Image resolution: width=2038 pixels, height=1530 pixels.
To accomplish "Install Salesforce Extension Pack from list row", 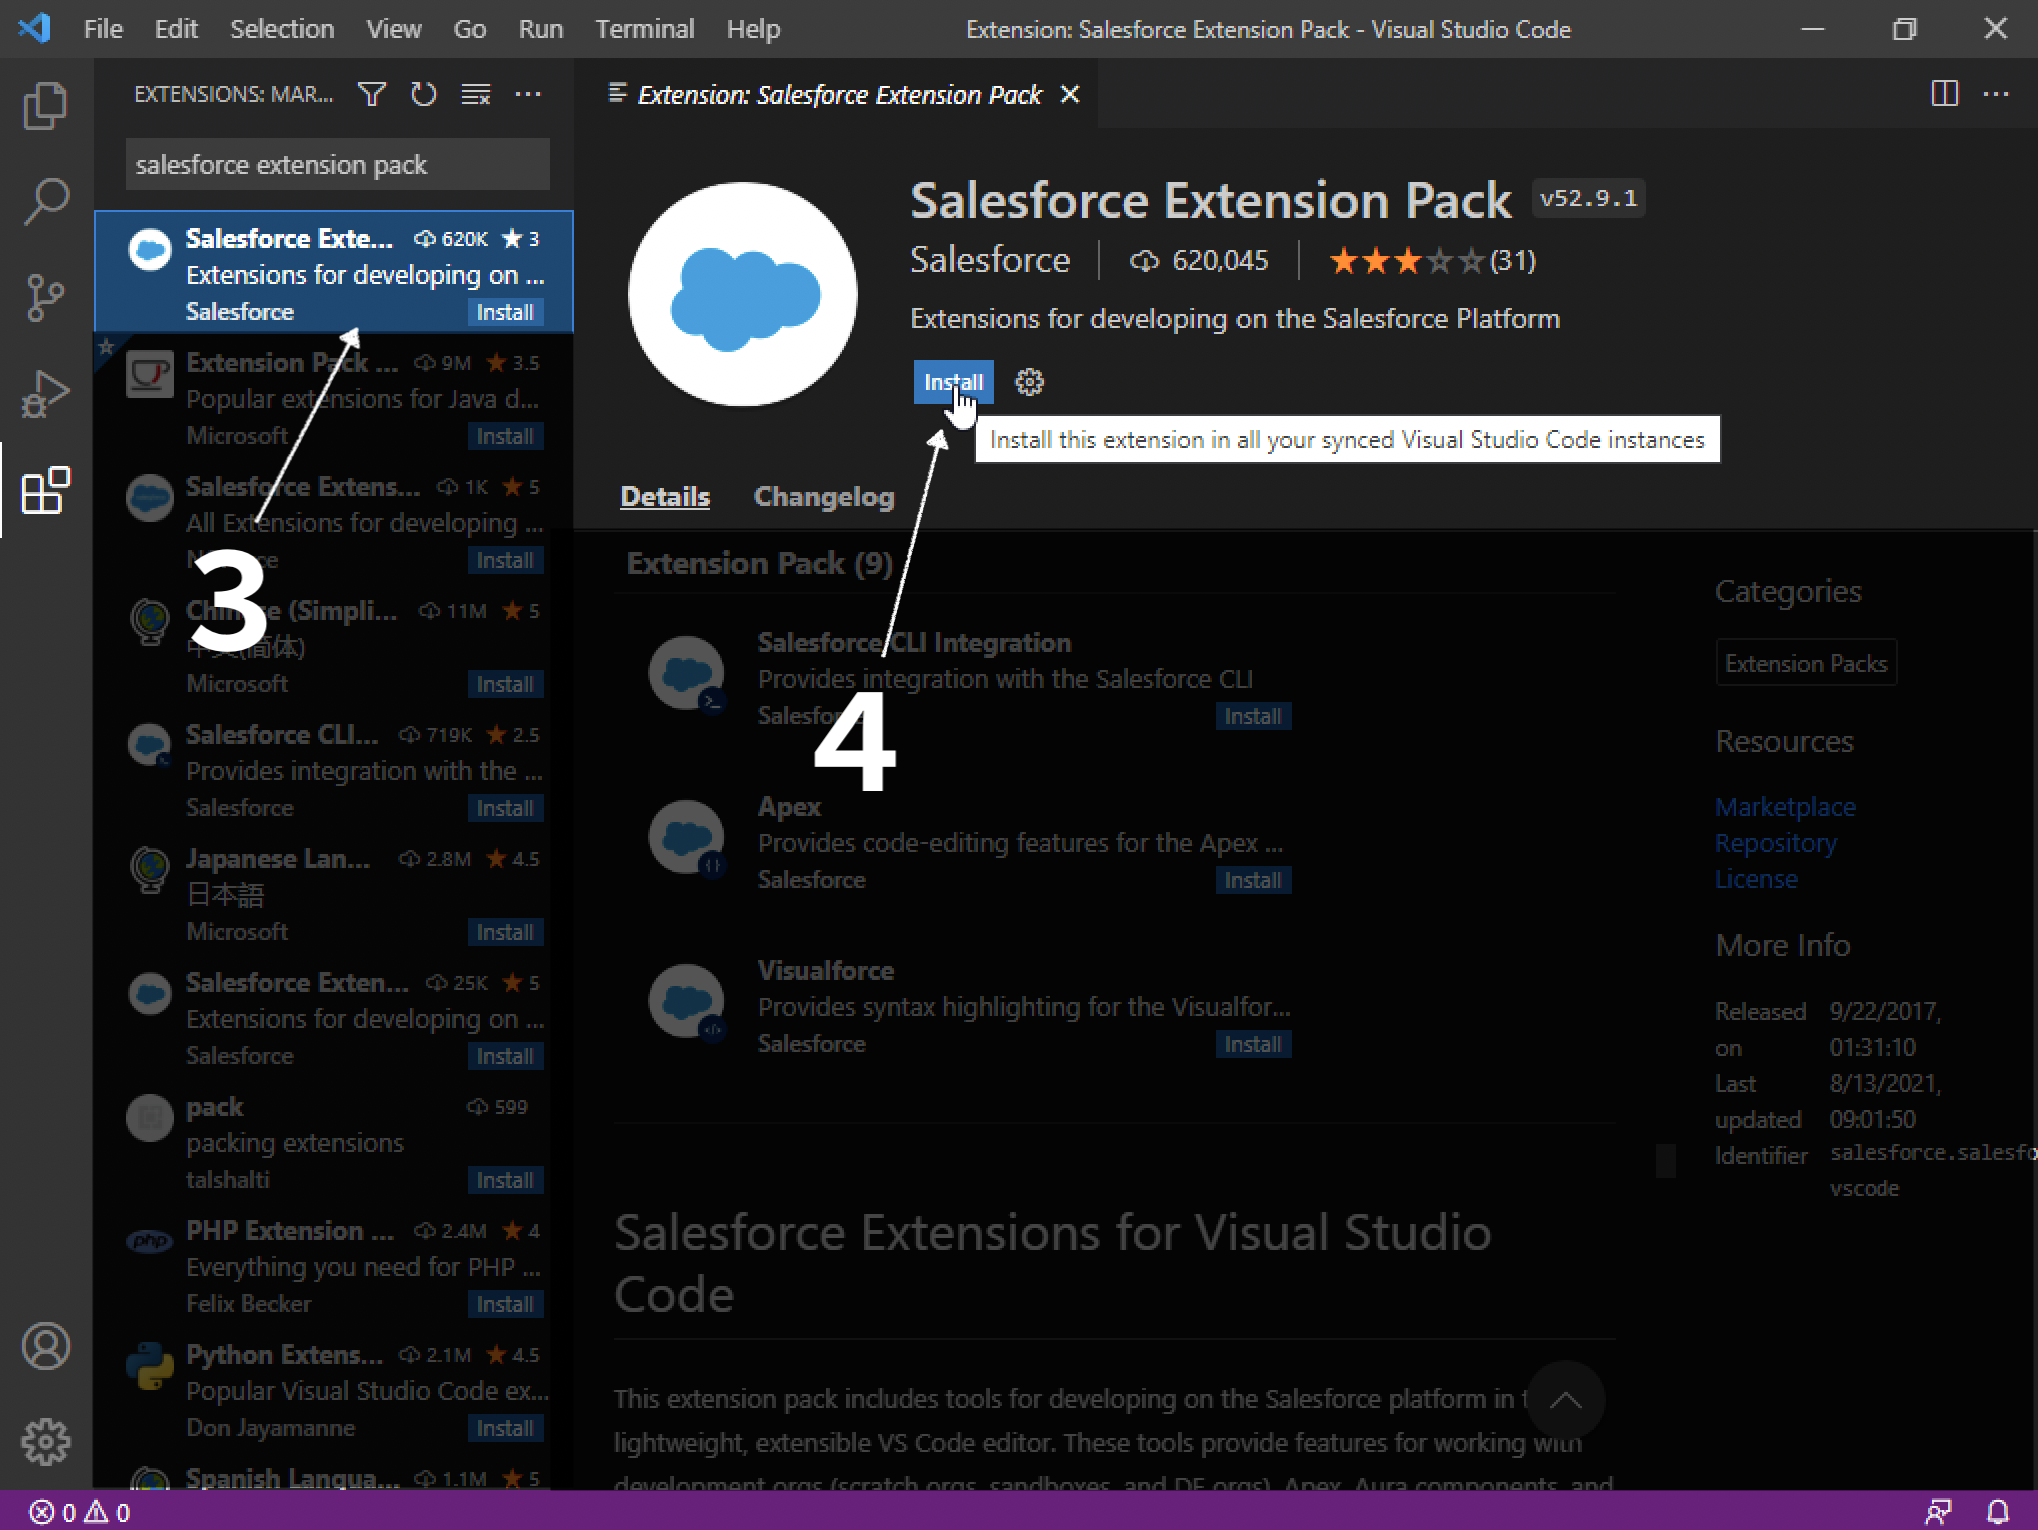I will [505, 312].
